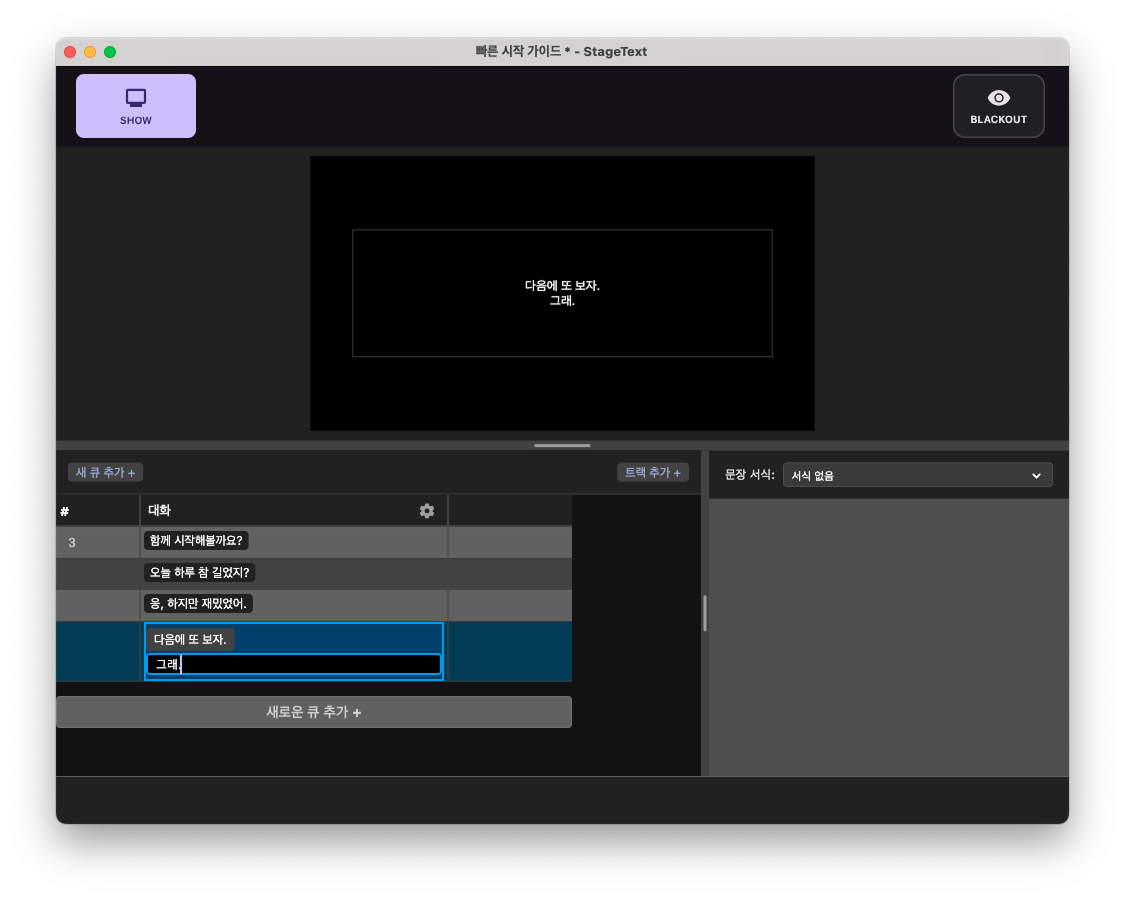
Task: Click cue number 3 in the # column
Action: [72, 543]
